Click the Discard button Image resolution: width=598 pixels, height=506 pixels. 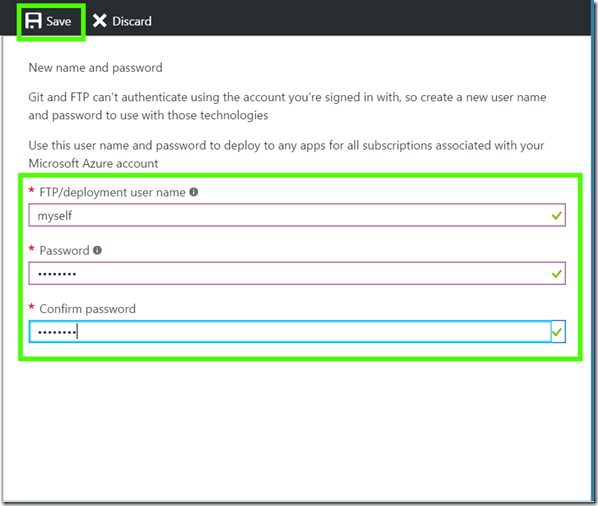[122, 21]
